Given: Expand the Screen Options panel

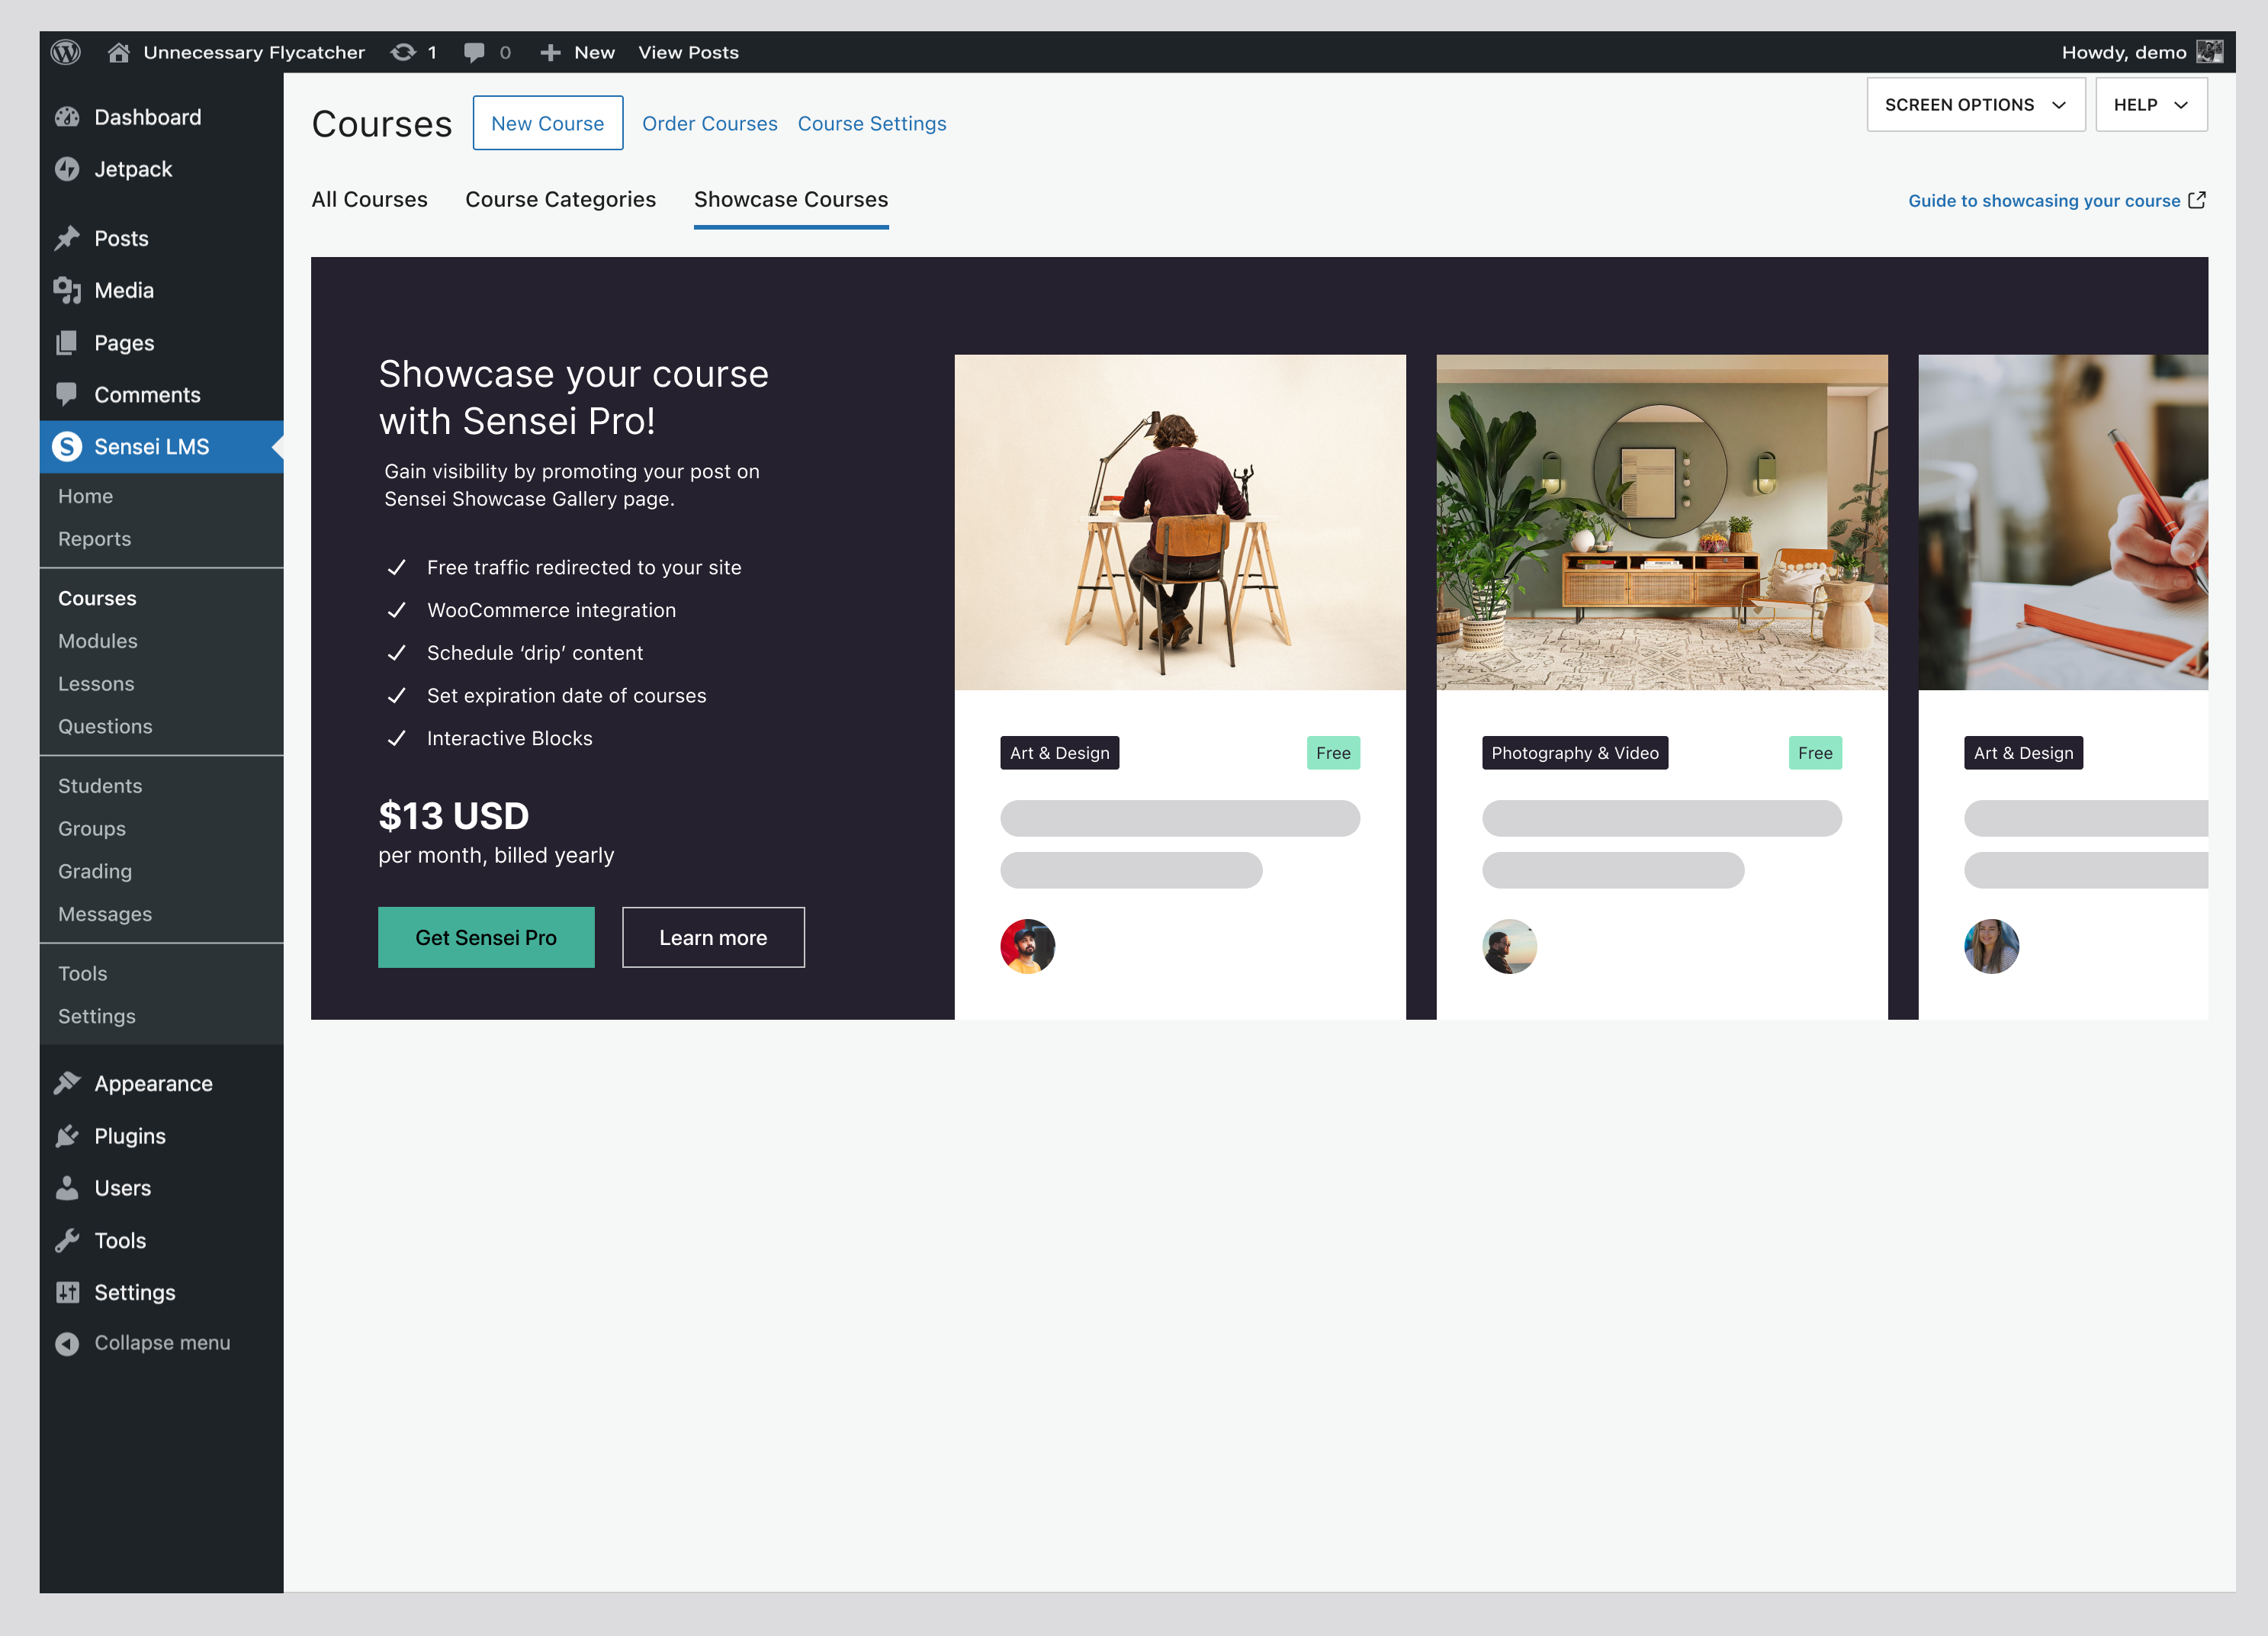Looking at the screenshot, I should pyautogui.click(x=1975, y=104).
